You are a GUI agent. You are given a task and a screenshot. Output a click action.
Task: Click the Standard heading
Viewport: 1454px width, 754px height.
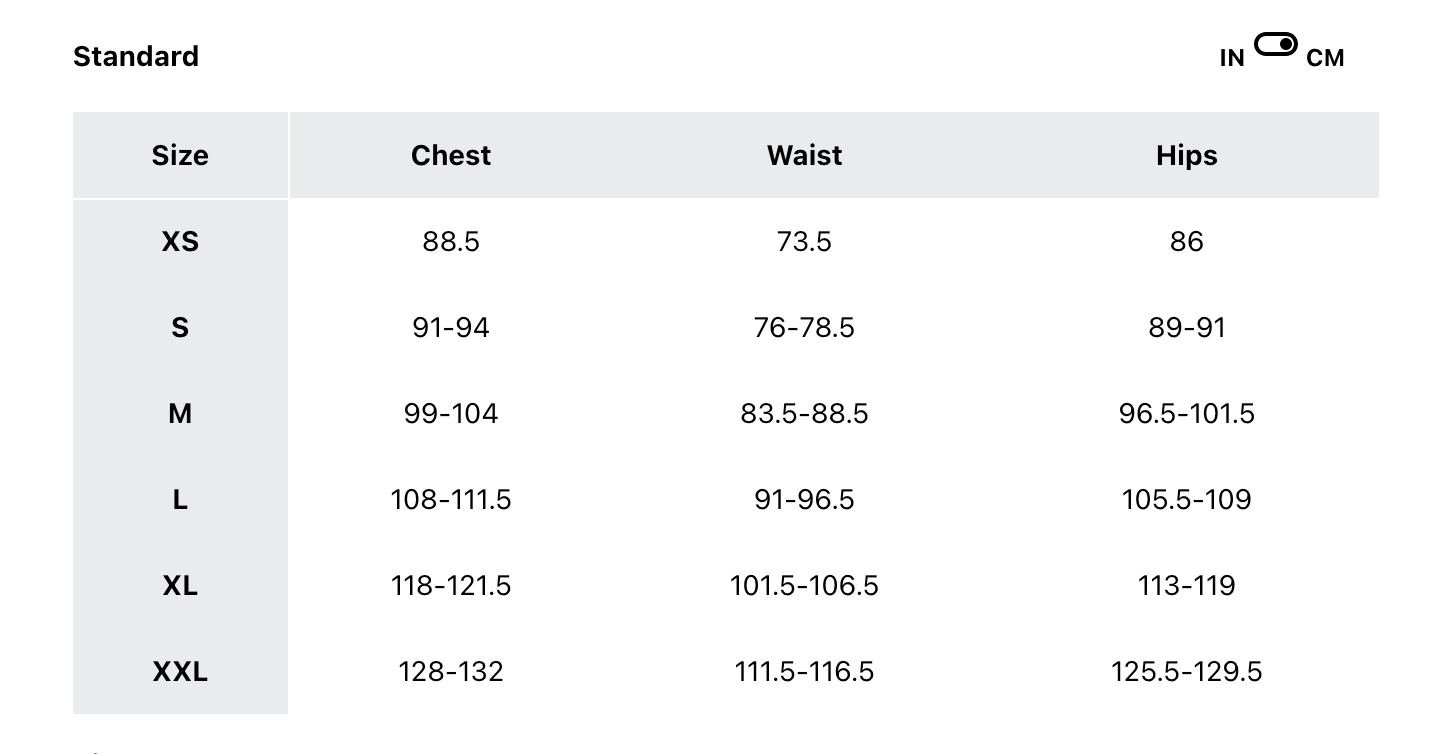point(136,56)
